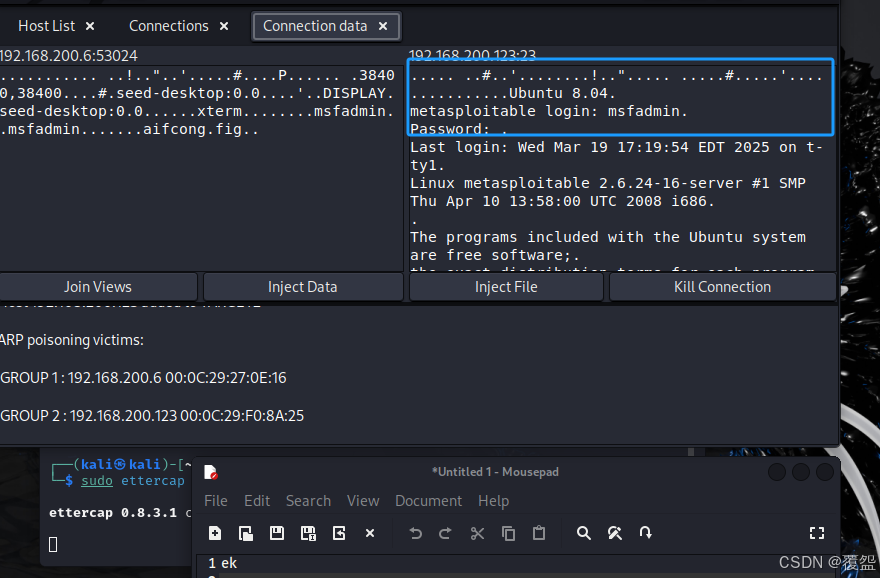Click 'ettercap 0.8.3.1' text in terminal
The height and width of the screenshot is (578, 880).
coord(113,513)
